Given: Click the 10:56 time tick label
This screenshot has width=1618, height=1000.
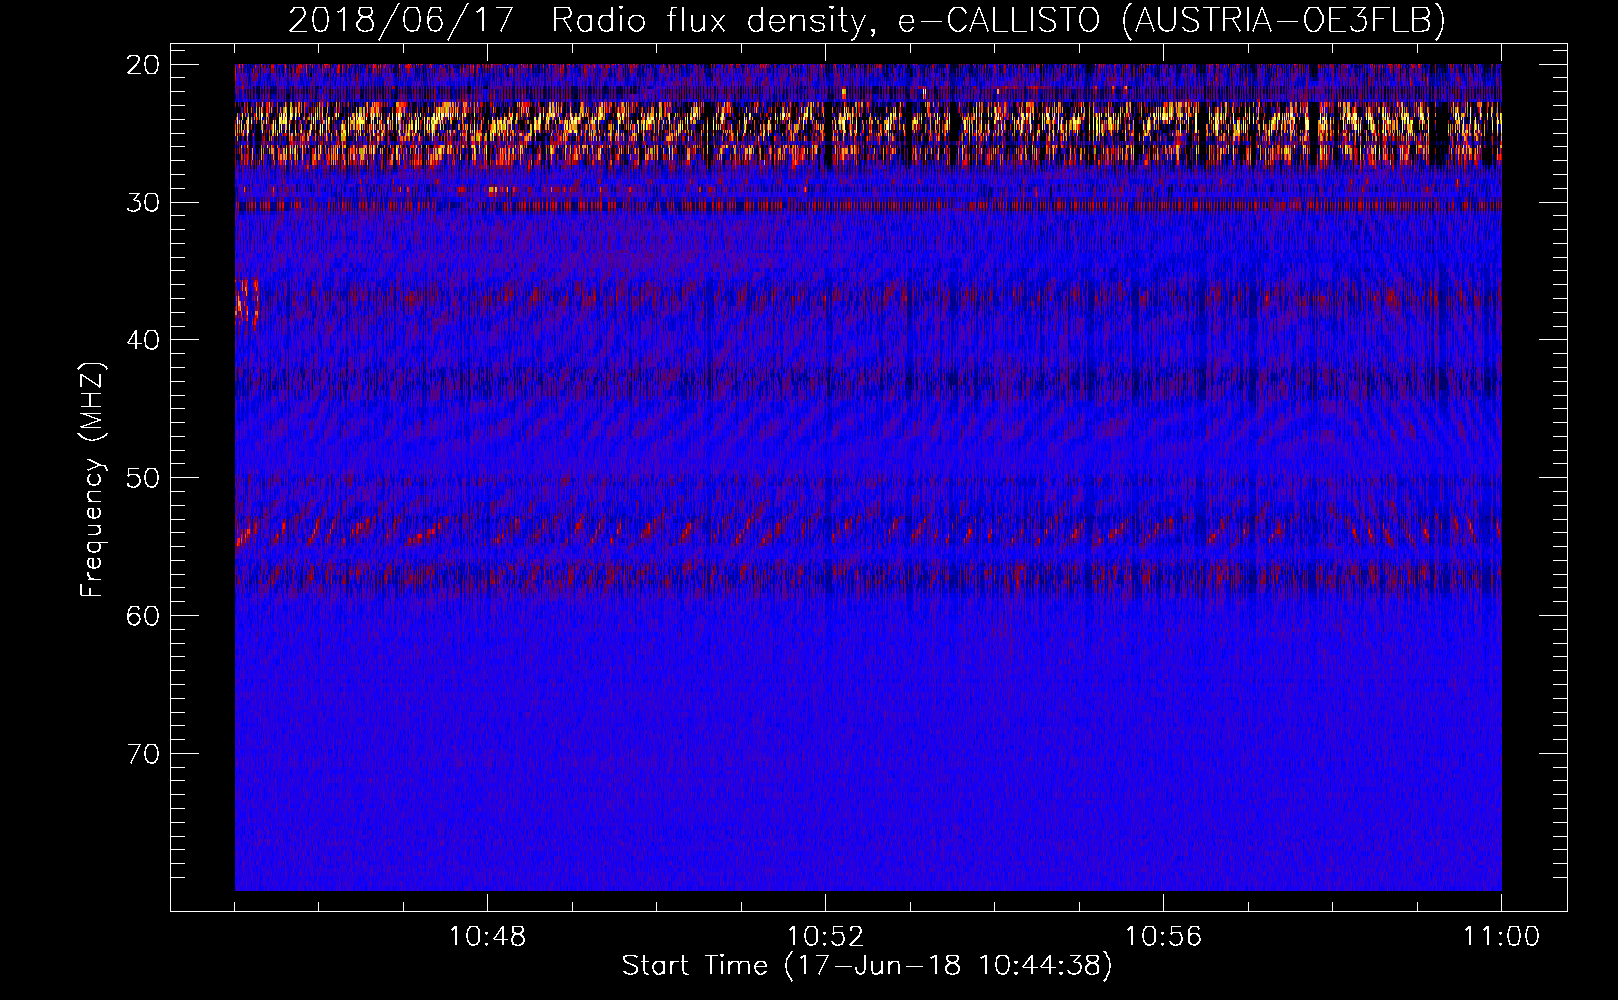Looking at the screenshot, I should click(x=1163, y=937).
